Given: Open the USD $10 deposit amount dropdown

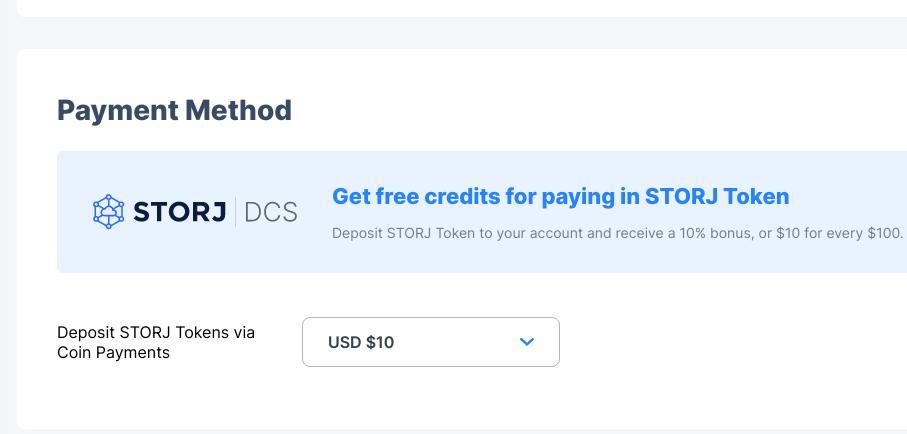Looking at the screenshot, I should pyautogui.click(x=430, y=342).
